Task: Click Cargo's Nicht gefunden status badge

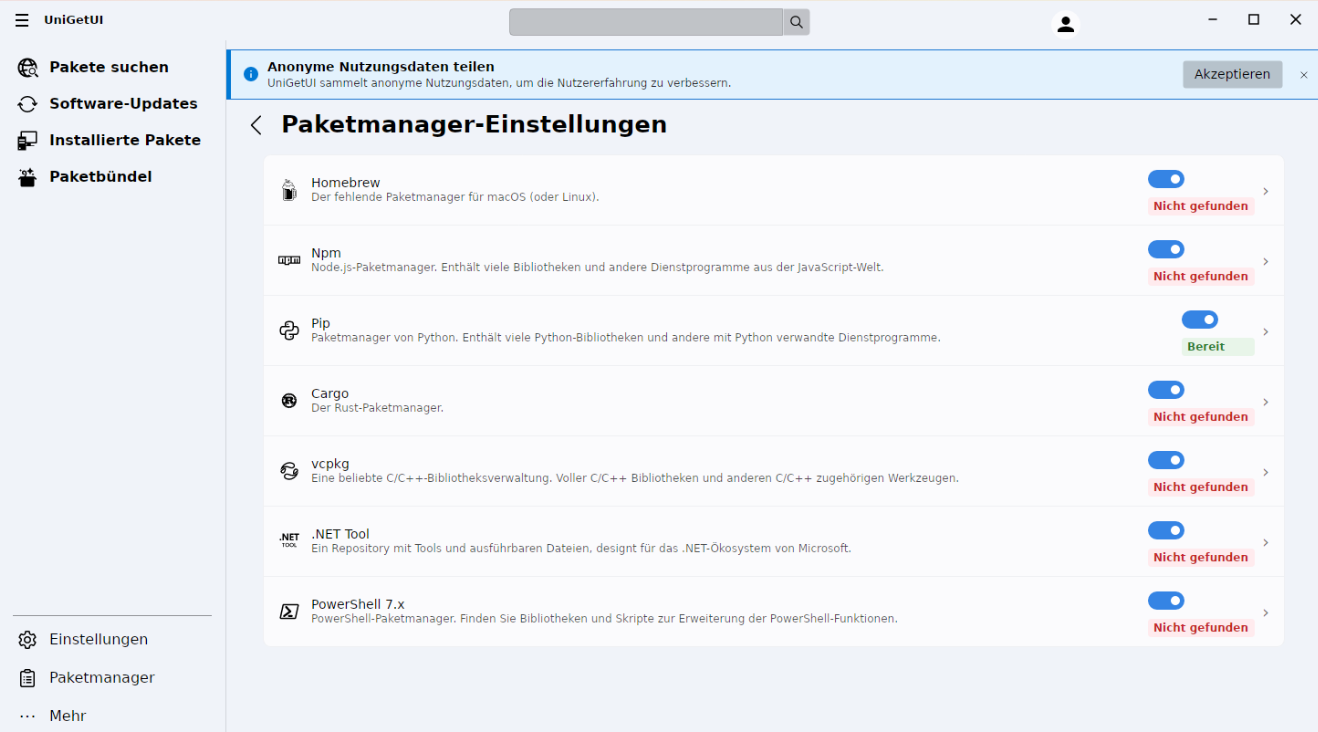Action: [1200, 417]
